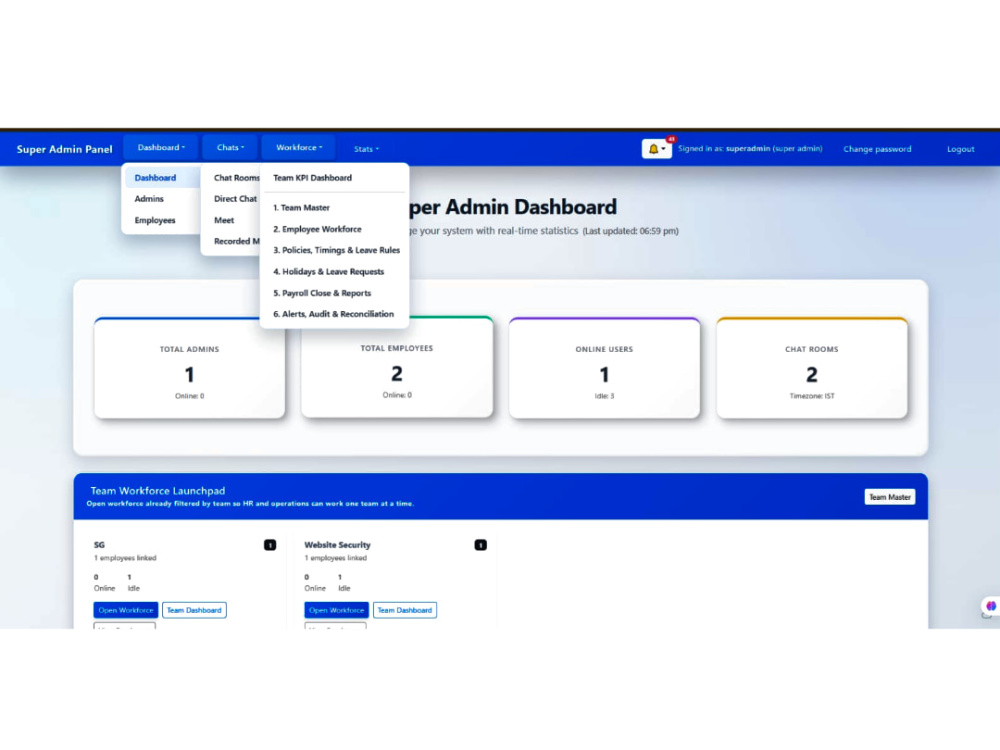Open Direct Chat from the Chats menu
The image size is (1000, 750).
235,199
